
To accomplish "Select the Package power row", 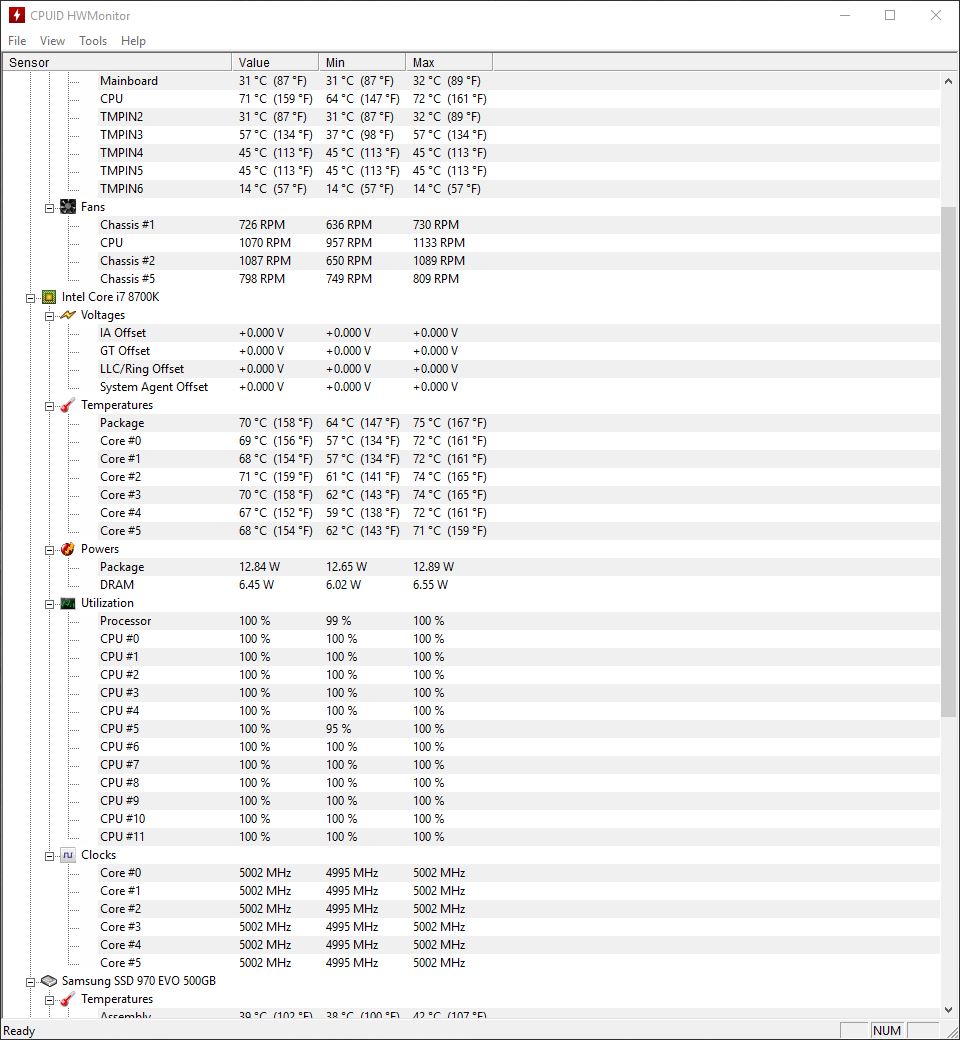I will (x=519, y=567).
